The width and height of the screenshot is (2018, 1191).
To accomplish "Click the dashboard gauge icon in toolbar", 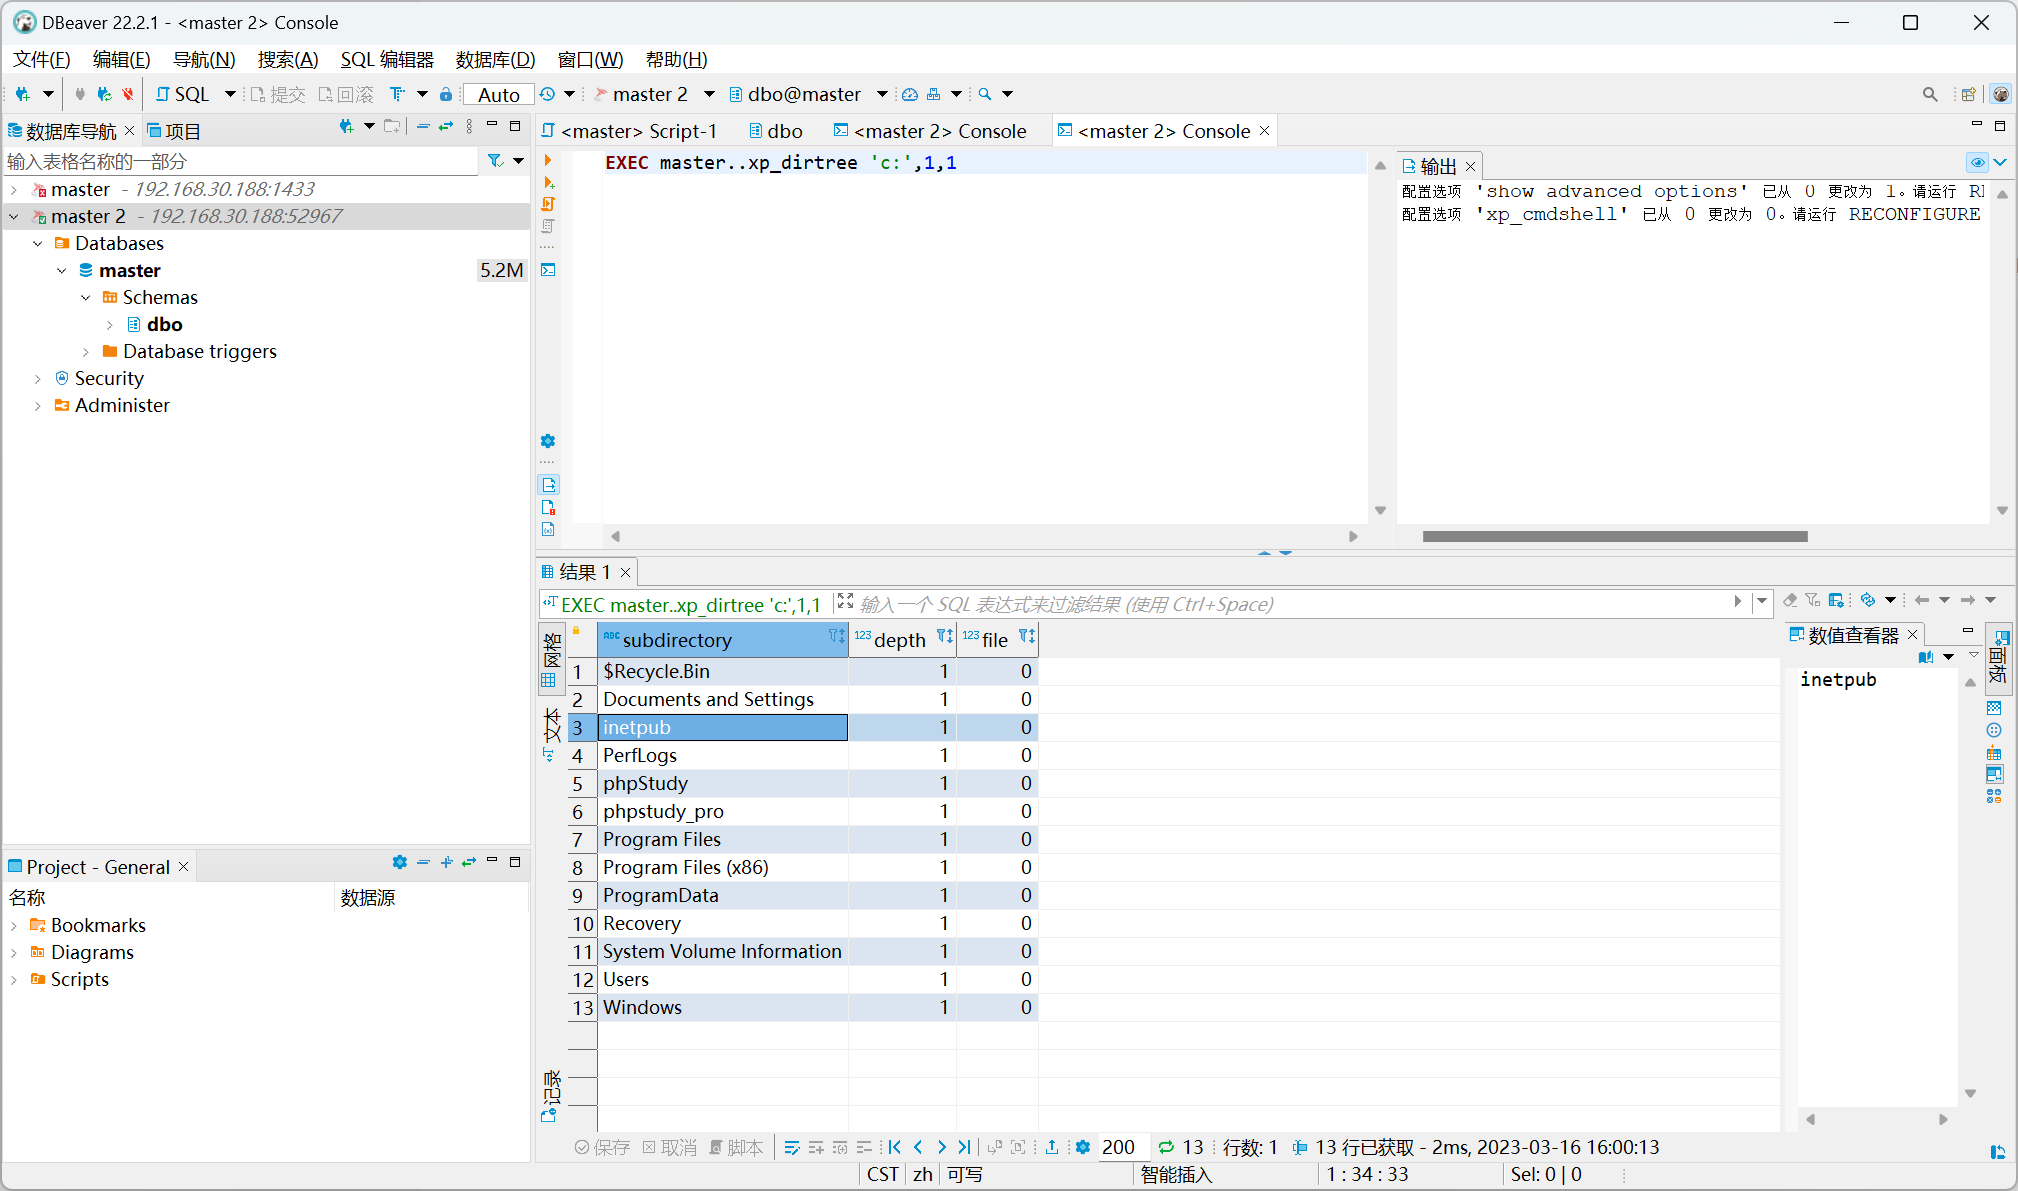I will point(910,94).
